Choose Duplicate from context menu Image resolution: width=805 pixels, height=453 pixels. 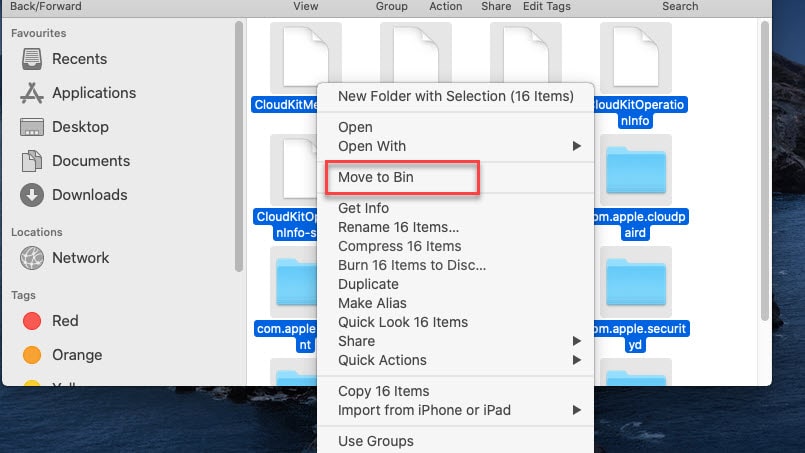point(455,284)
